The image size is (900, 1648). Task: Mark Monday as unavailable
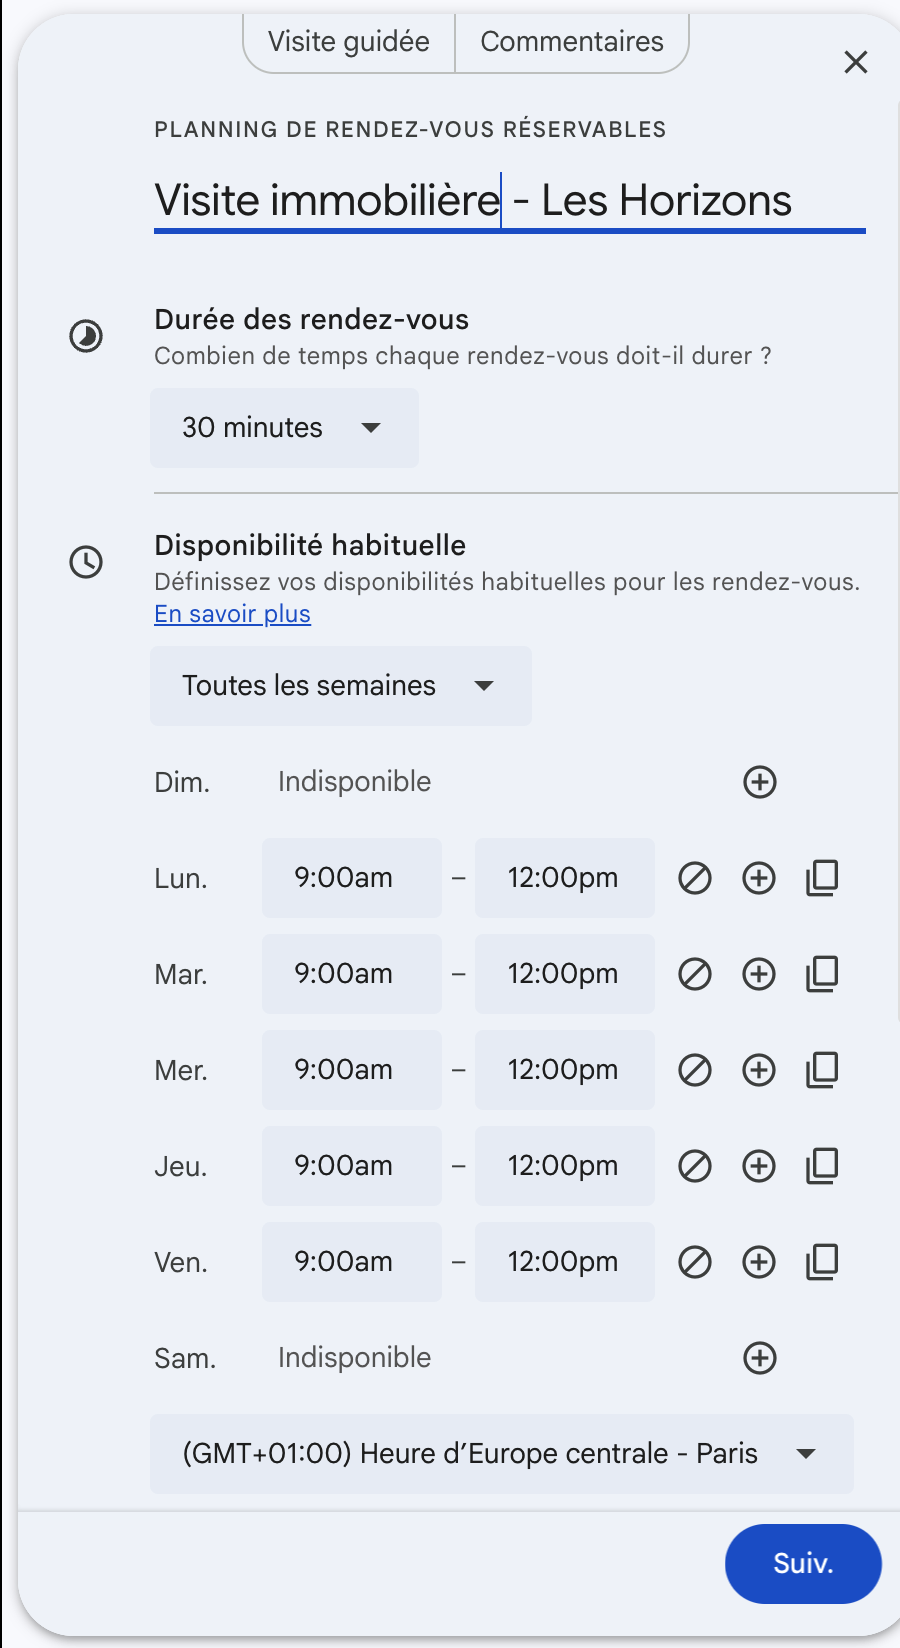click(695, 878)
